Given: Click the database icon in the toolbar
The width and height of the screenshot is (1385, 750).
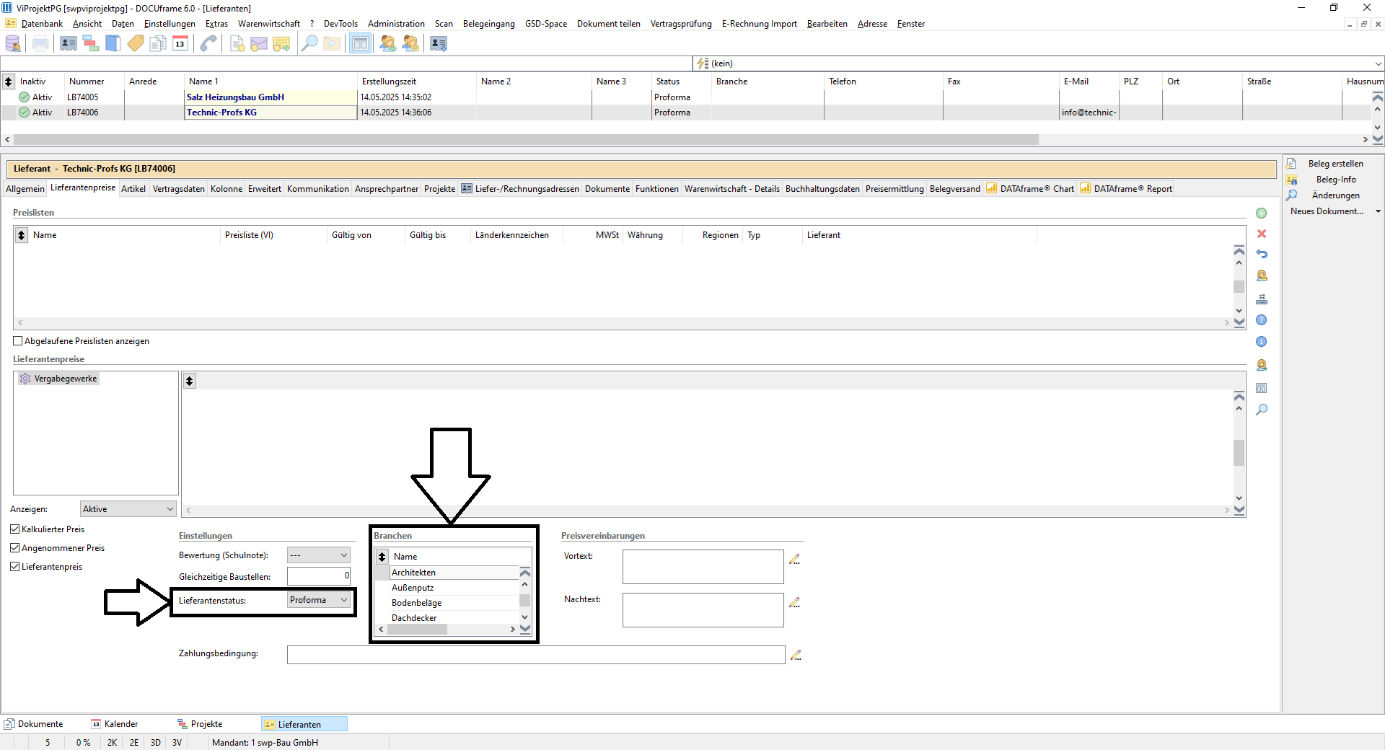Looking at the screenshot, I should point(13,43).
